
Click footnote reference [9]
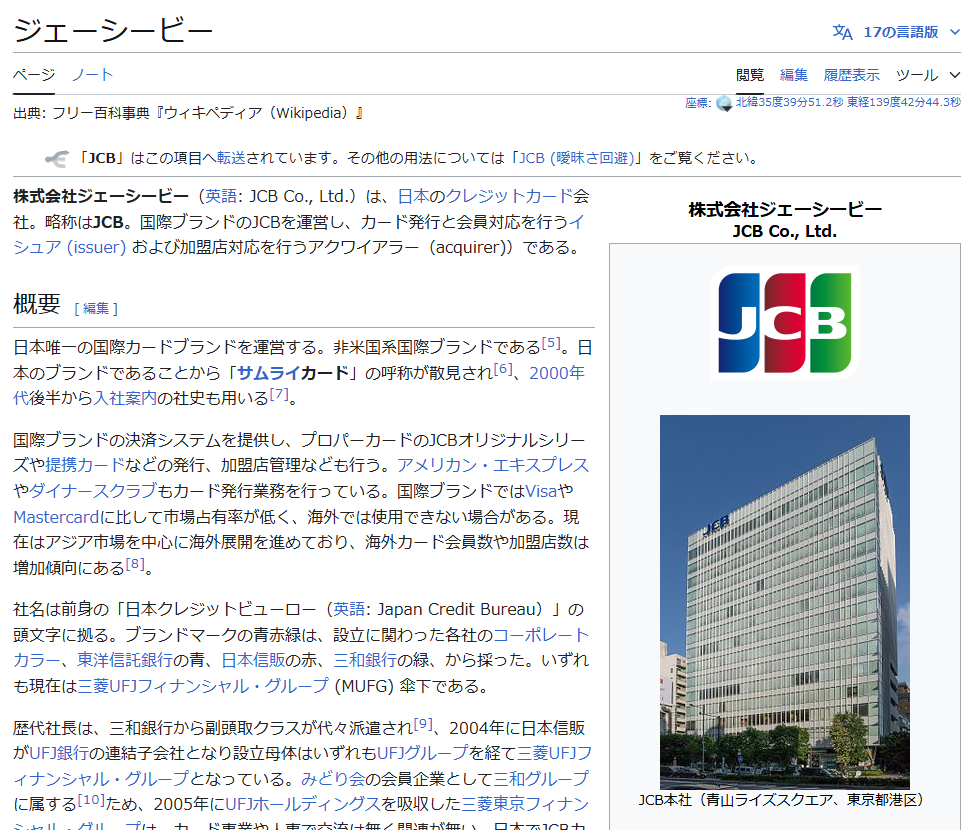point(423,724)
